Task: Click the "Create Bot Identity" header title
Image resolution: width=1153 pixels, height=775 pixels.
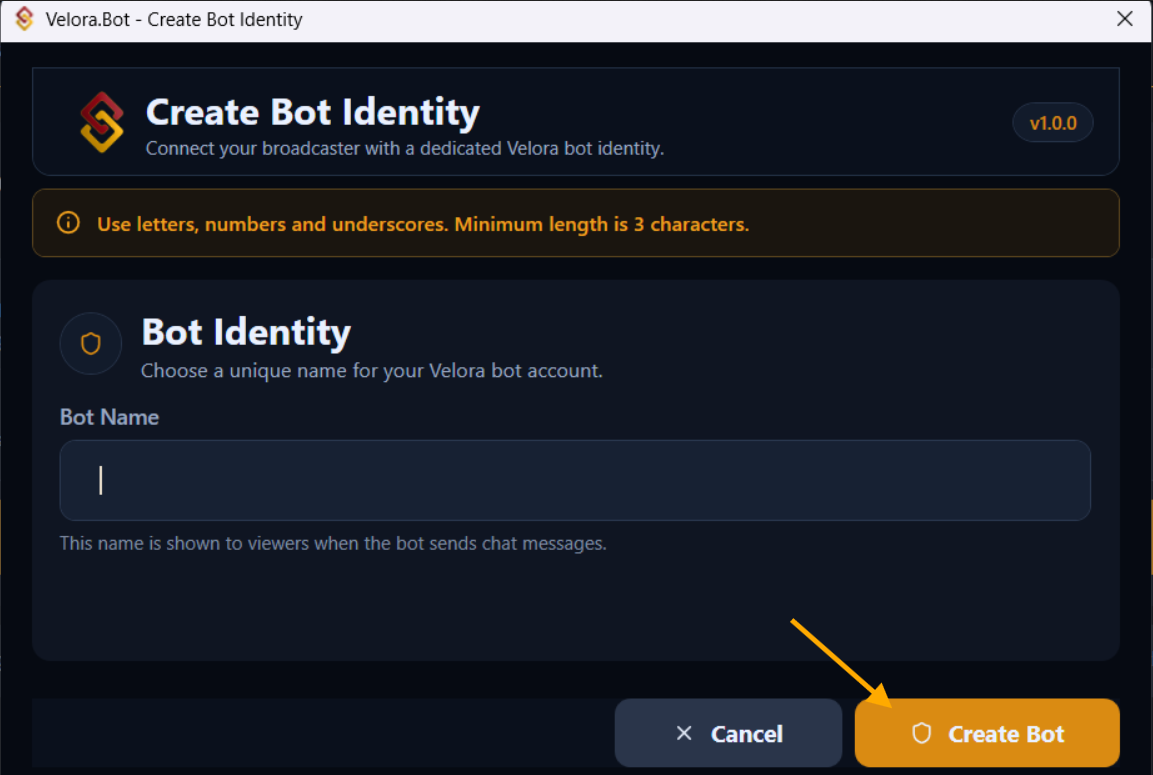Action: (312, 112)
